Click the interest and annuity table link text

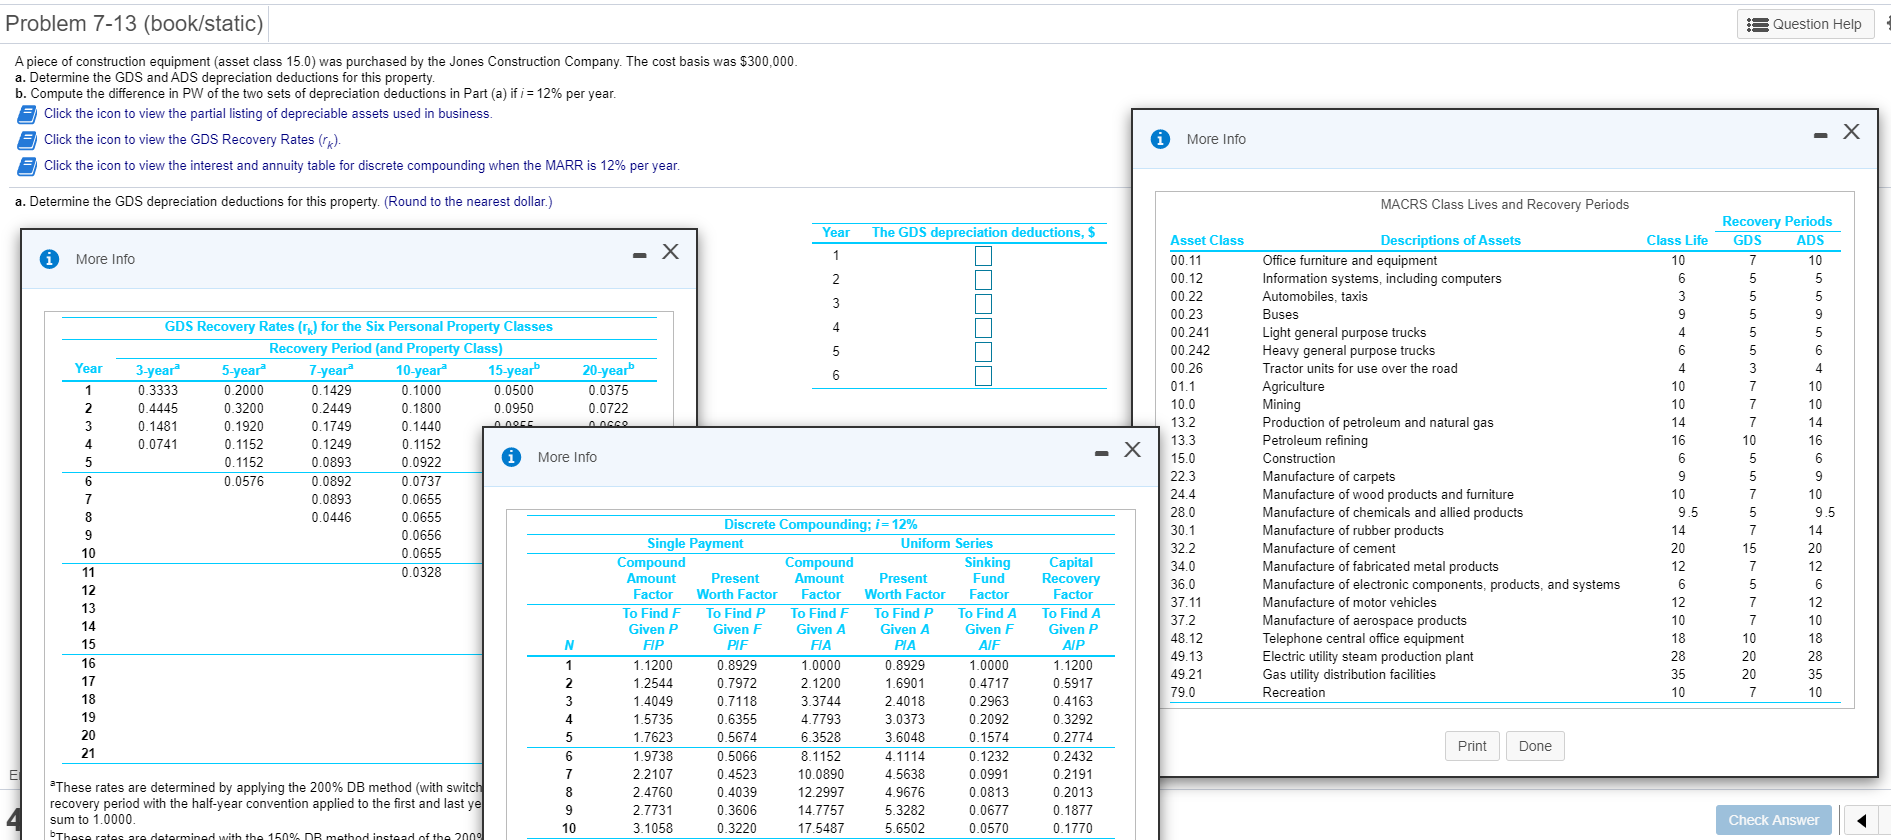click(x=362, y=166)
